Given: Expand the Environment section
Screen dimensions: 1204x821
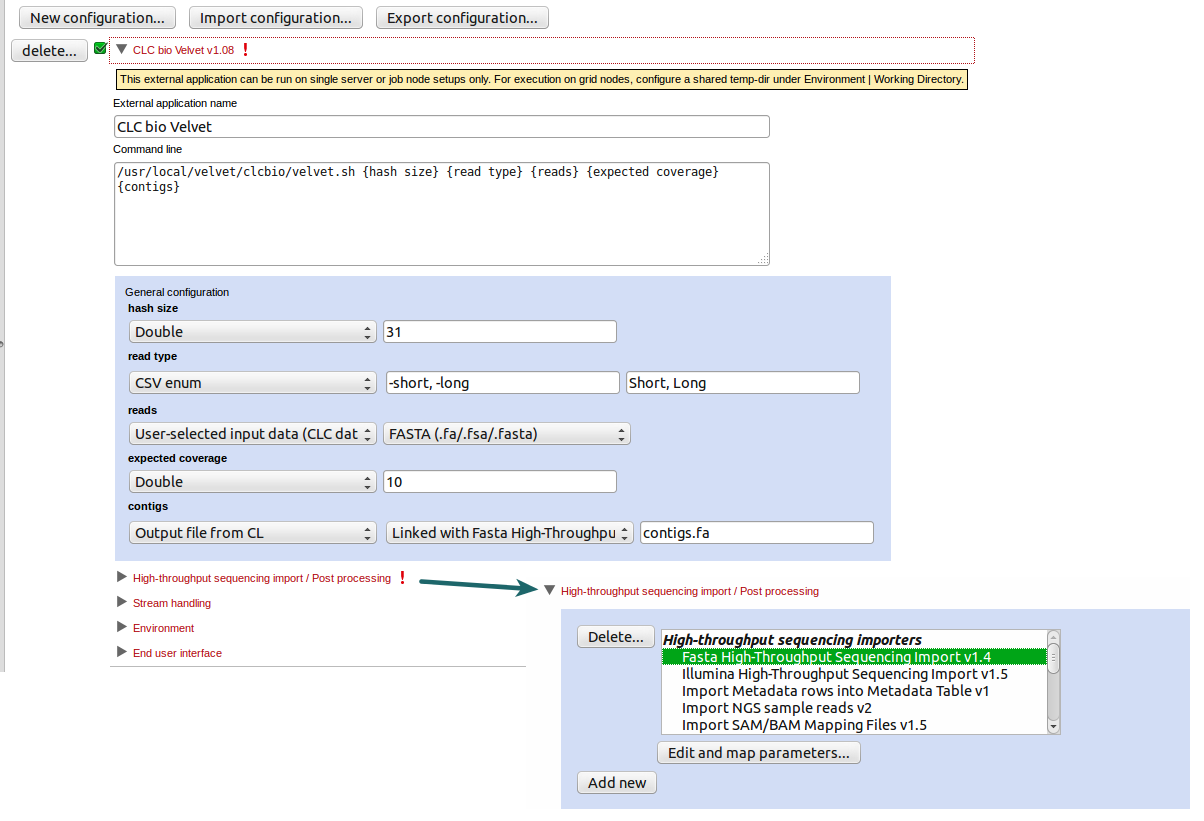Looking at the screenshot, I should [121, 628].
